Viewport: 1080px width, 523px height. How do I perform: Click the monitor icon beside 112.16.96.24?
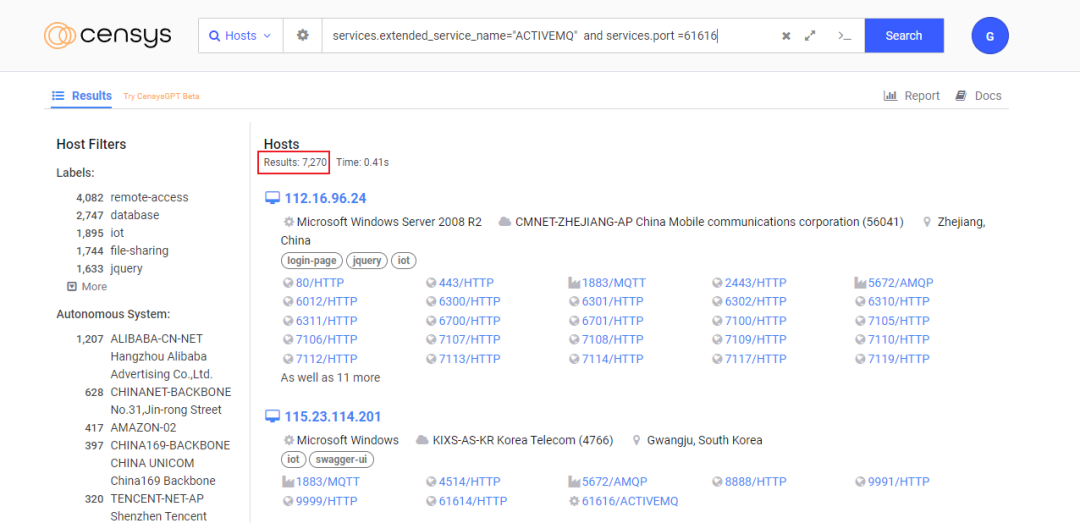click(273, 198)
